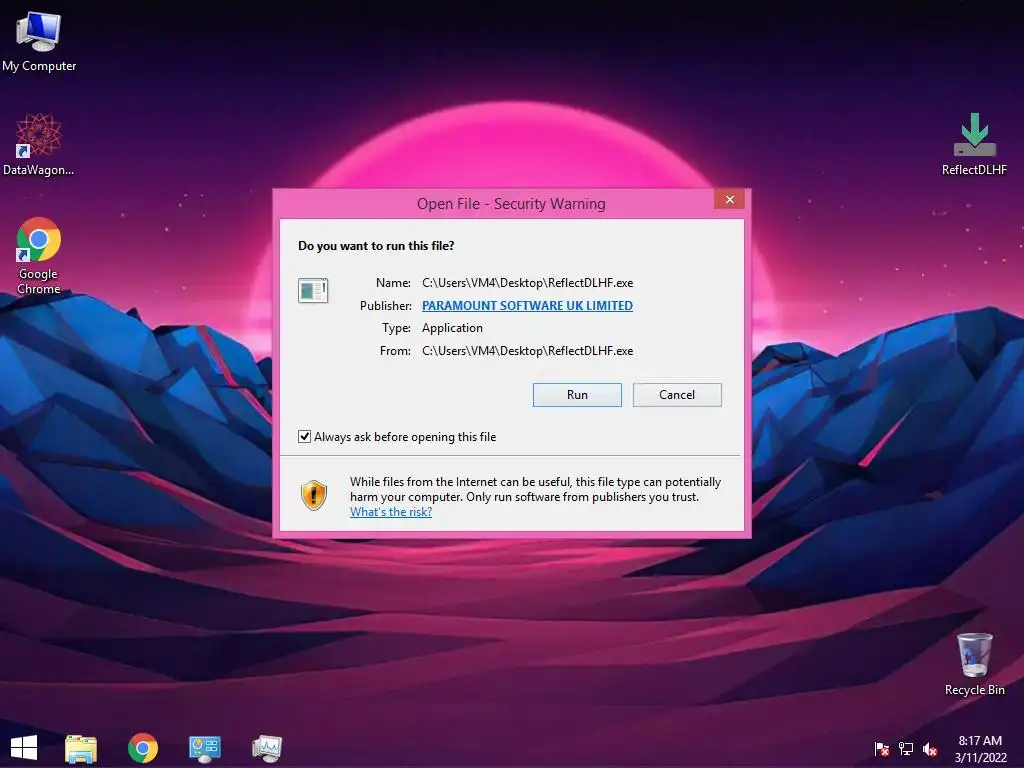
Task: Click the Run button
Action: coord(577,394)
